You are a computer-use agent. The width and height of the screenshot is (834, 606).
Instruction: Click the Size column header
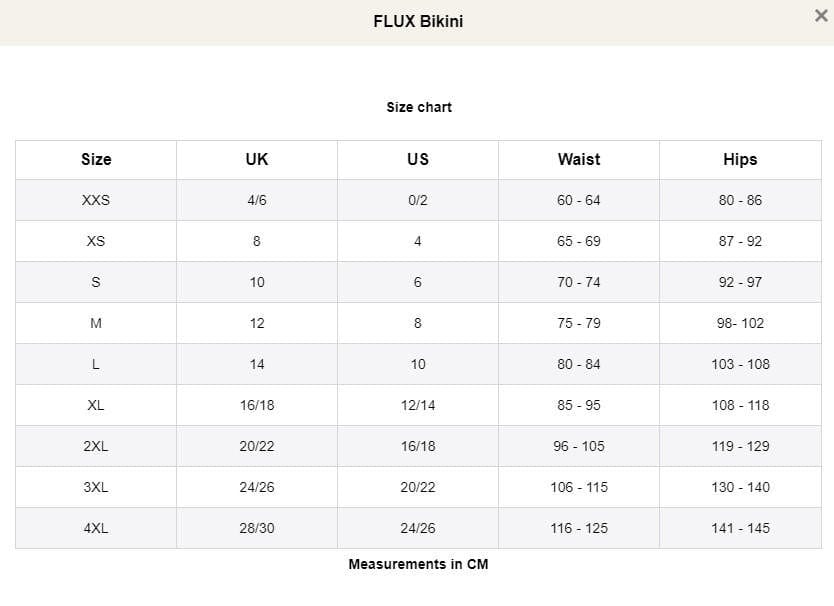(95, 159)
